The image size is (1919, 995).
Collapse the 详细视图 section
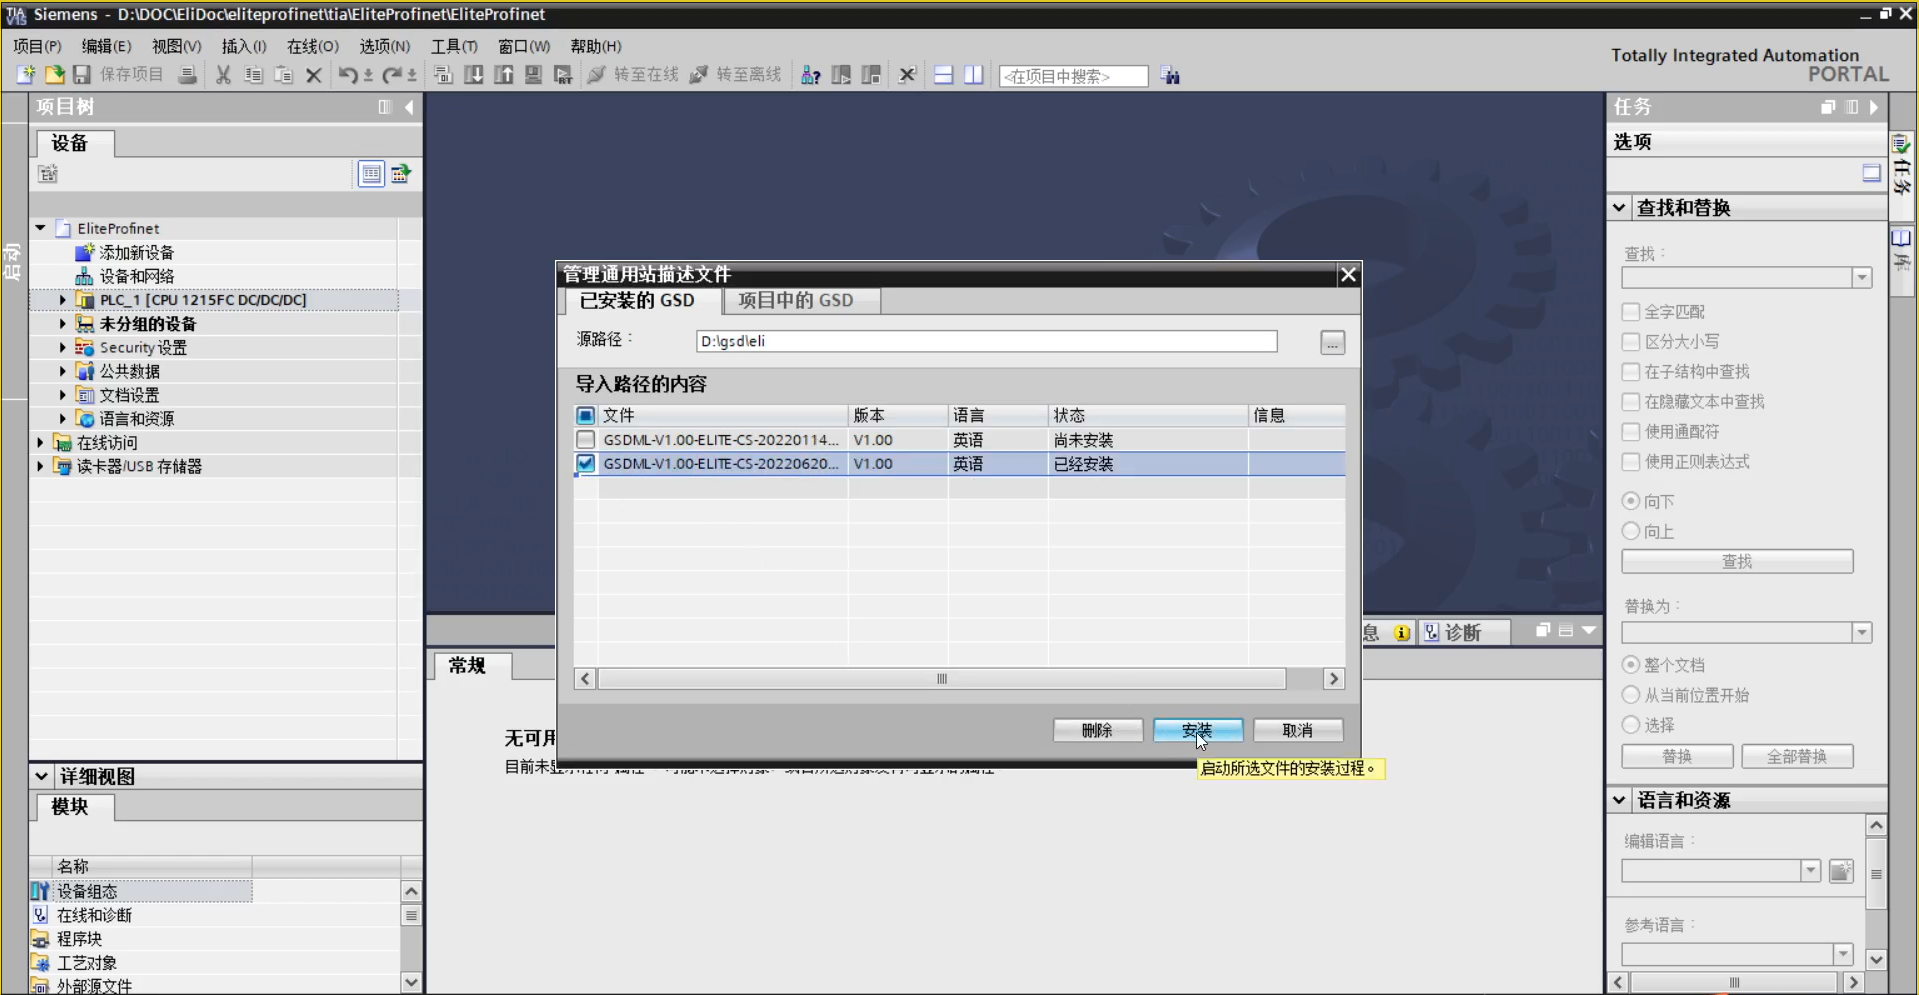(x=41, y=776)
